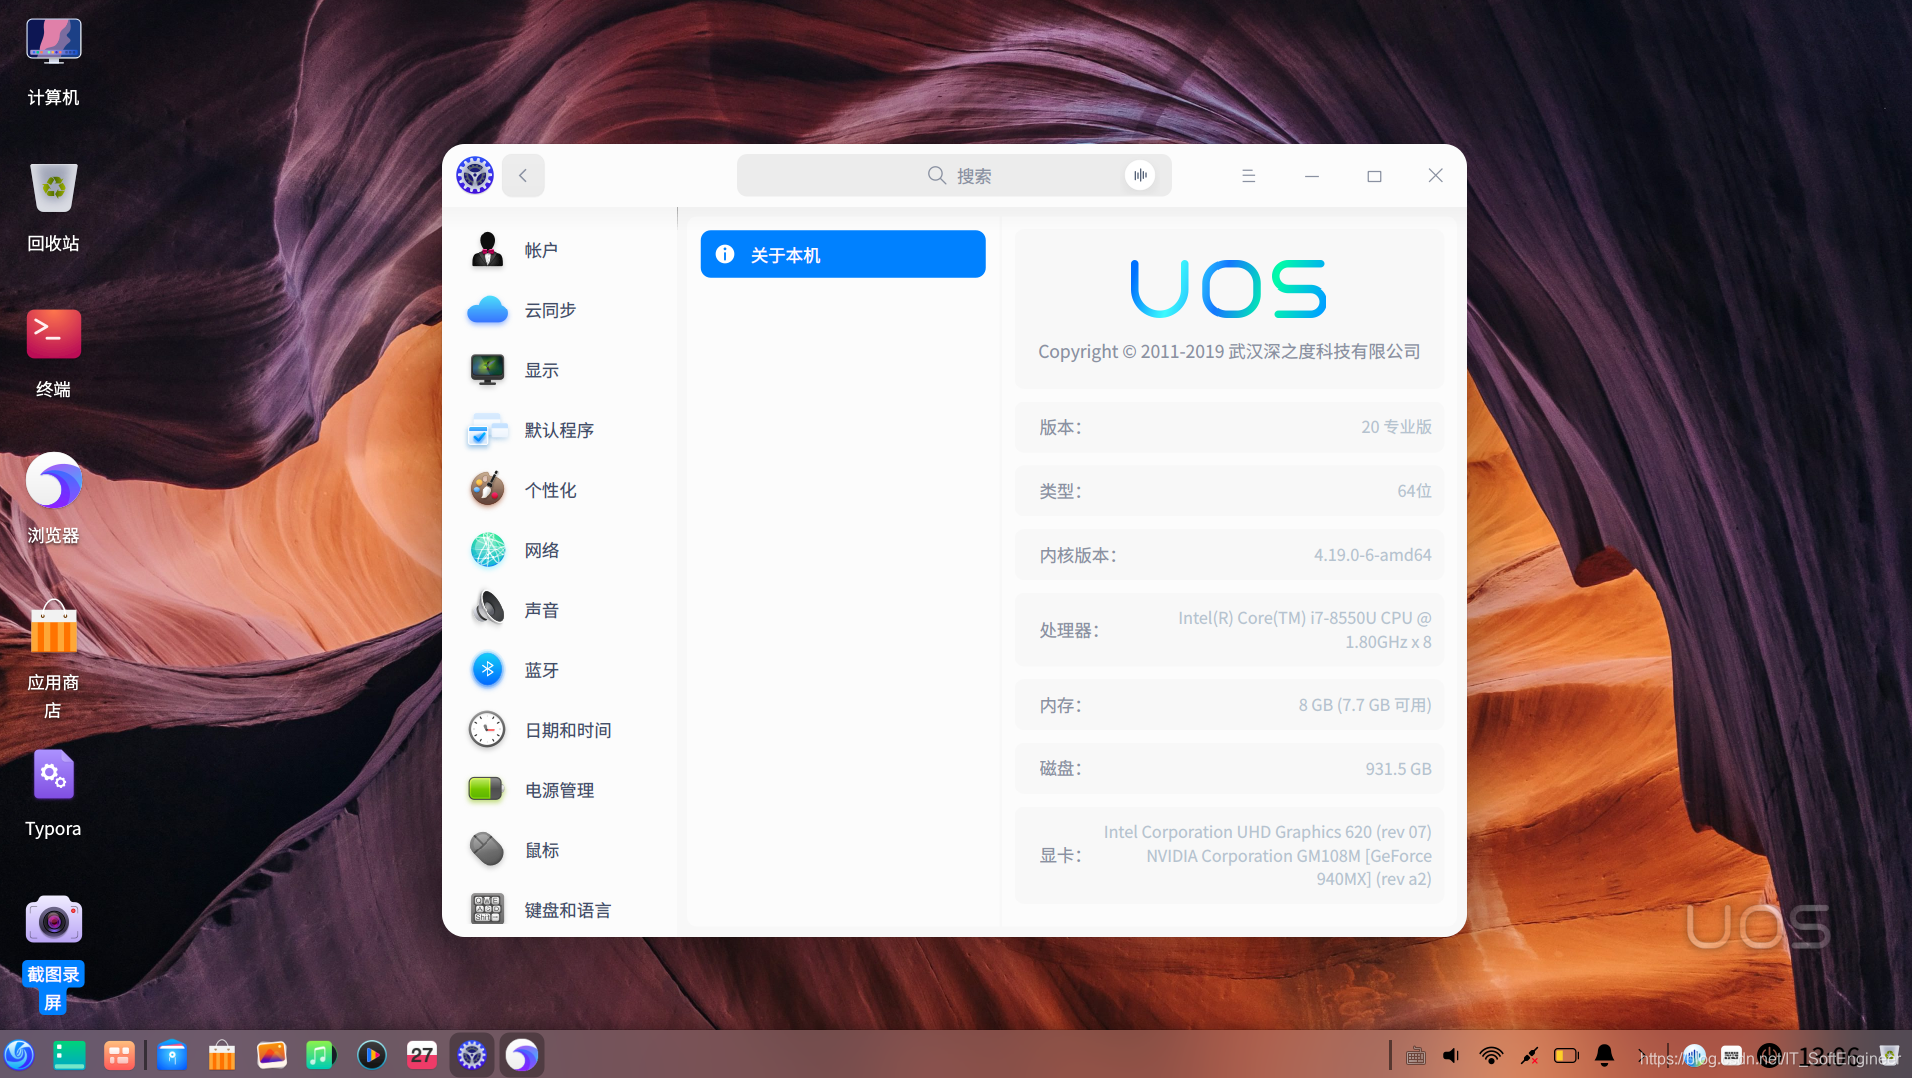Open the 终端 terminal desktop icon
The image size is (1912, 1078).
[x=53, y=354]
